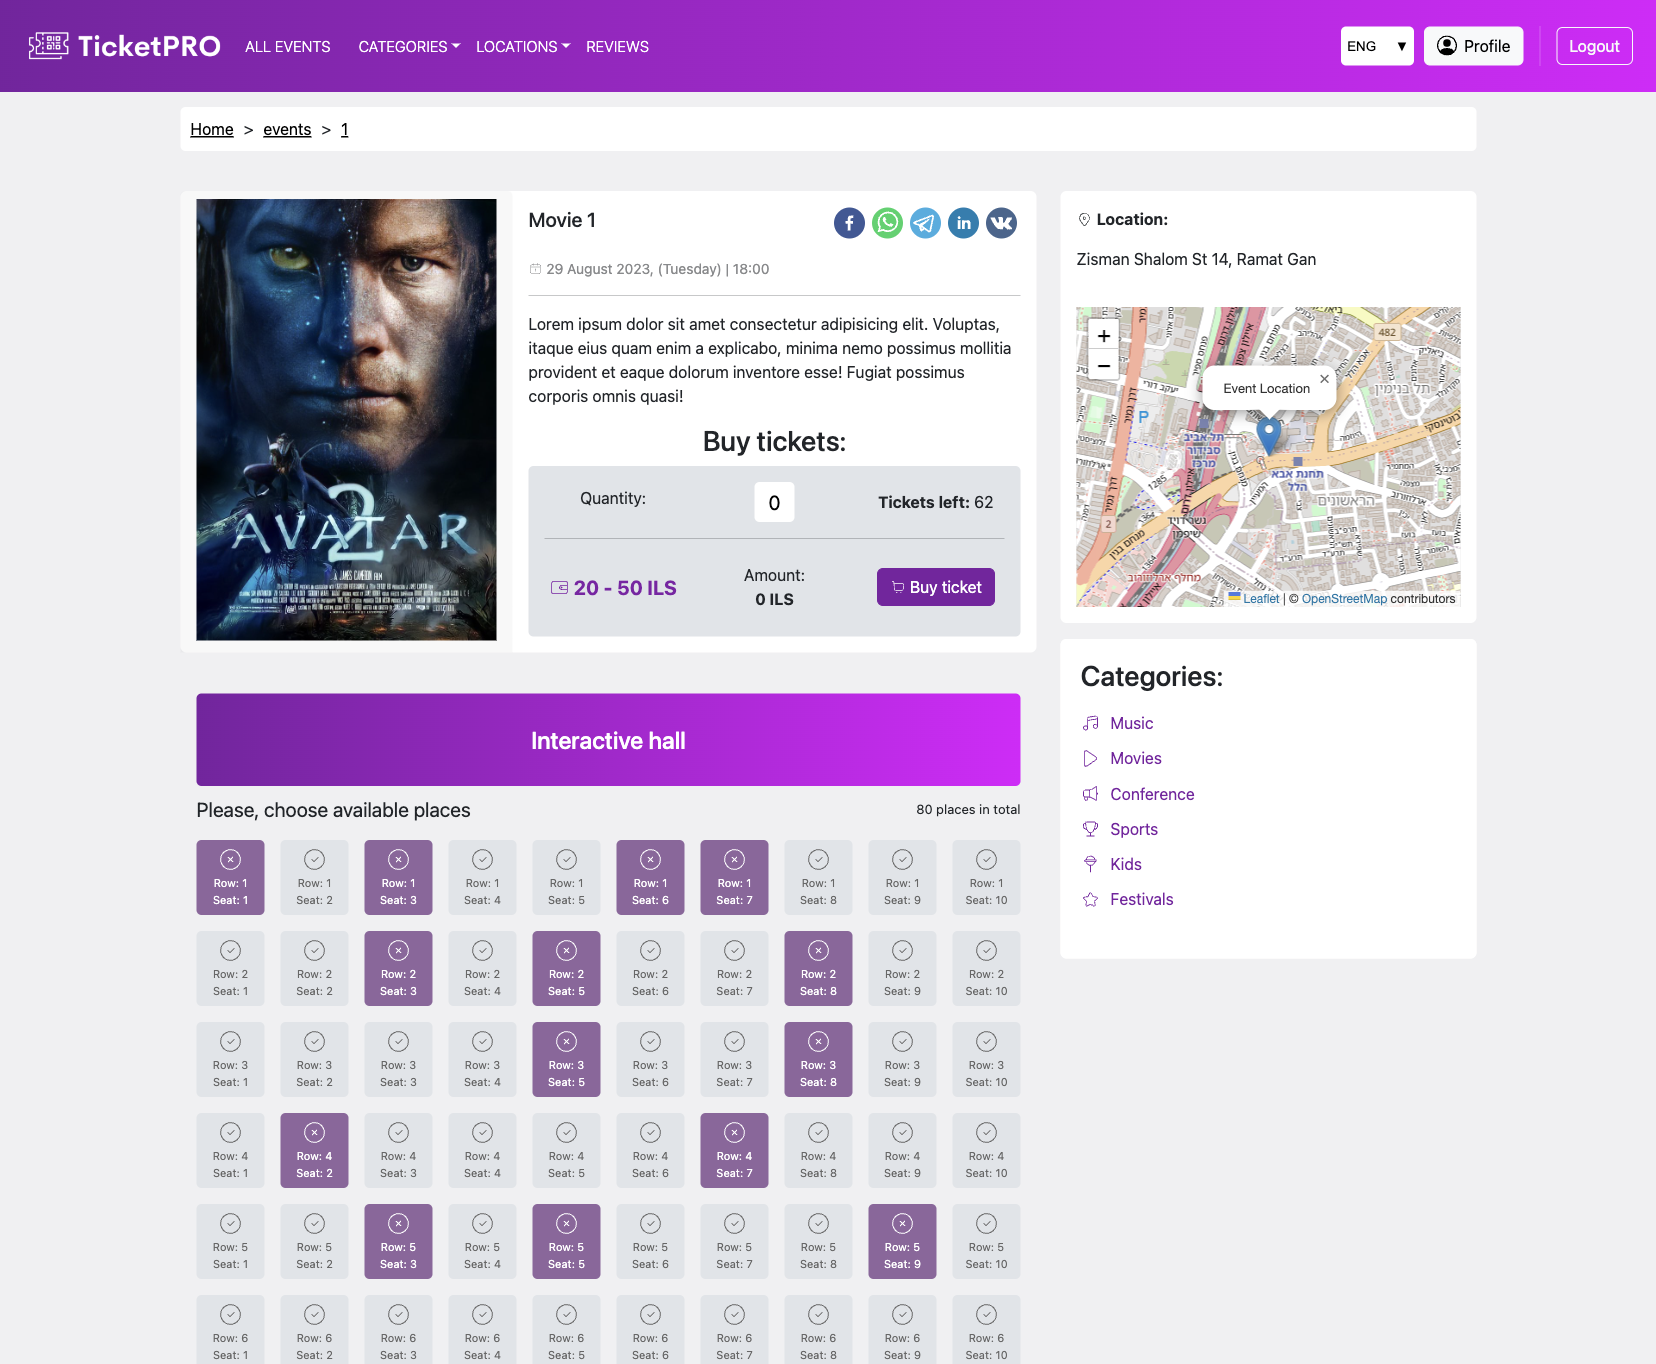Viewport: 1656px width, 1364px height.
Task: Click the TicketPRO logo
Action: tap(124, 46)
